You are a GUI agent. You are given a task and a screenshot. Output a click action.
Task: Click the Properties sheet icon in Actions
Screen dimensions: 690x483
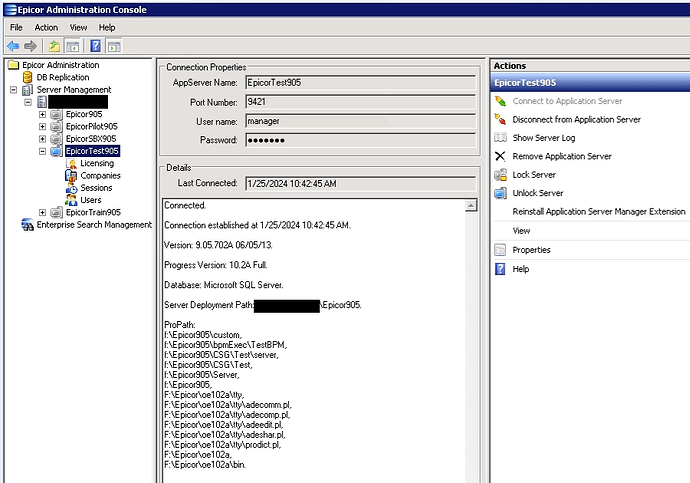point(500,250)
